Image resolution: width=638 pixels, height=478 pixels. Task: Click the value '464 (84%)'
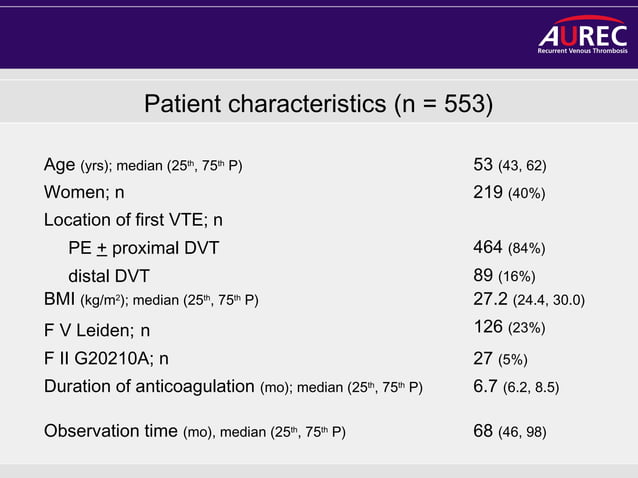pyautogui.click(x=508, y=248)
